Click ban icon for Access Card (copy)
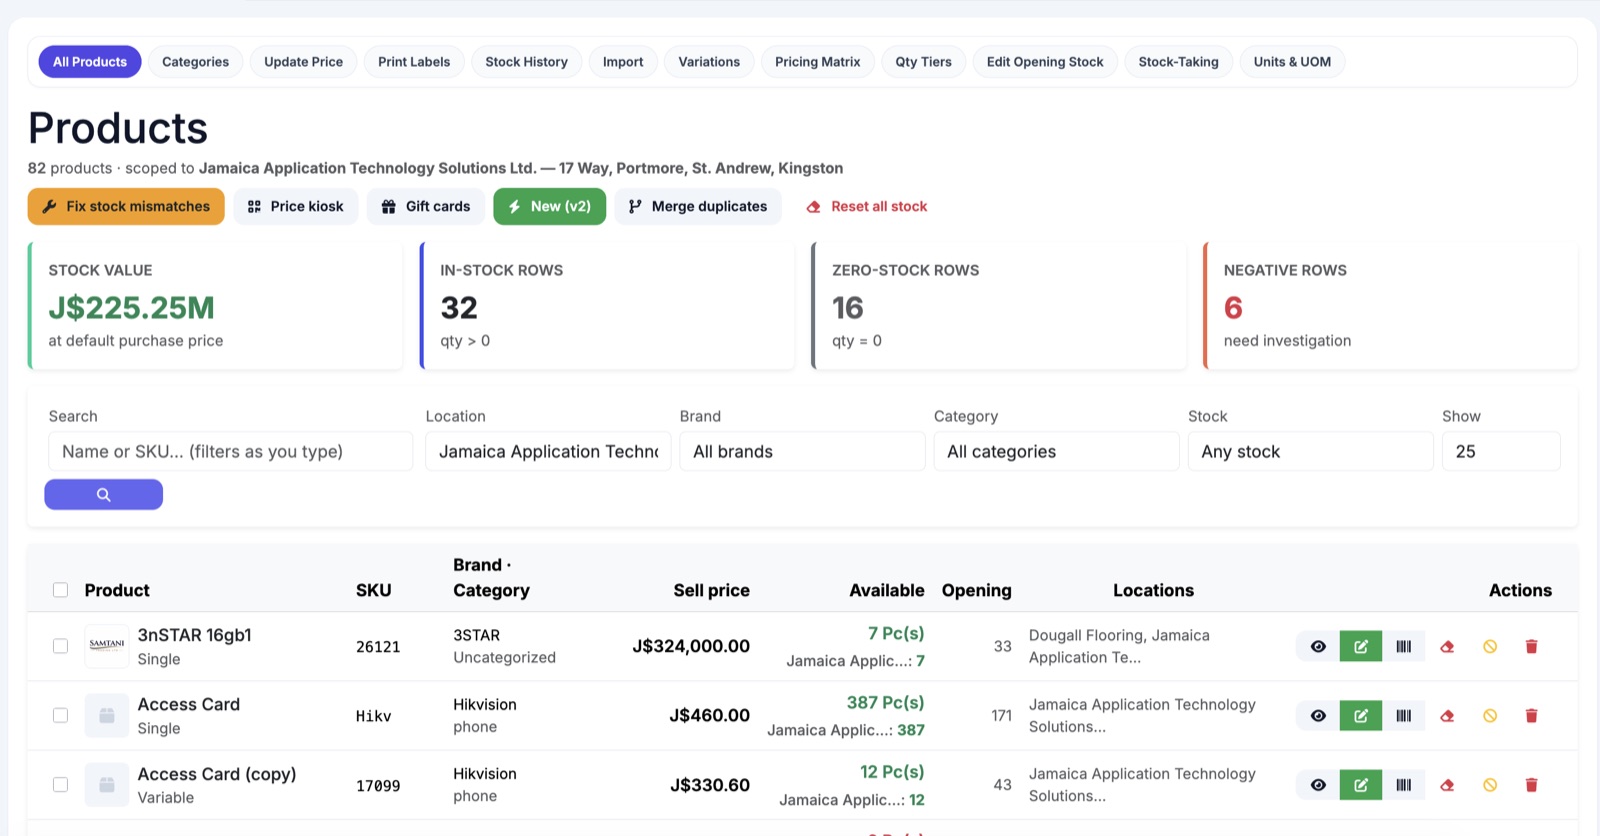 click(x=1490, y=785)
